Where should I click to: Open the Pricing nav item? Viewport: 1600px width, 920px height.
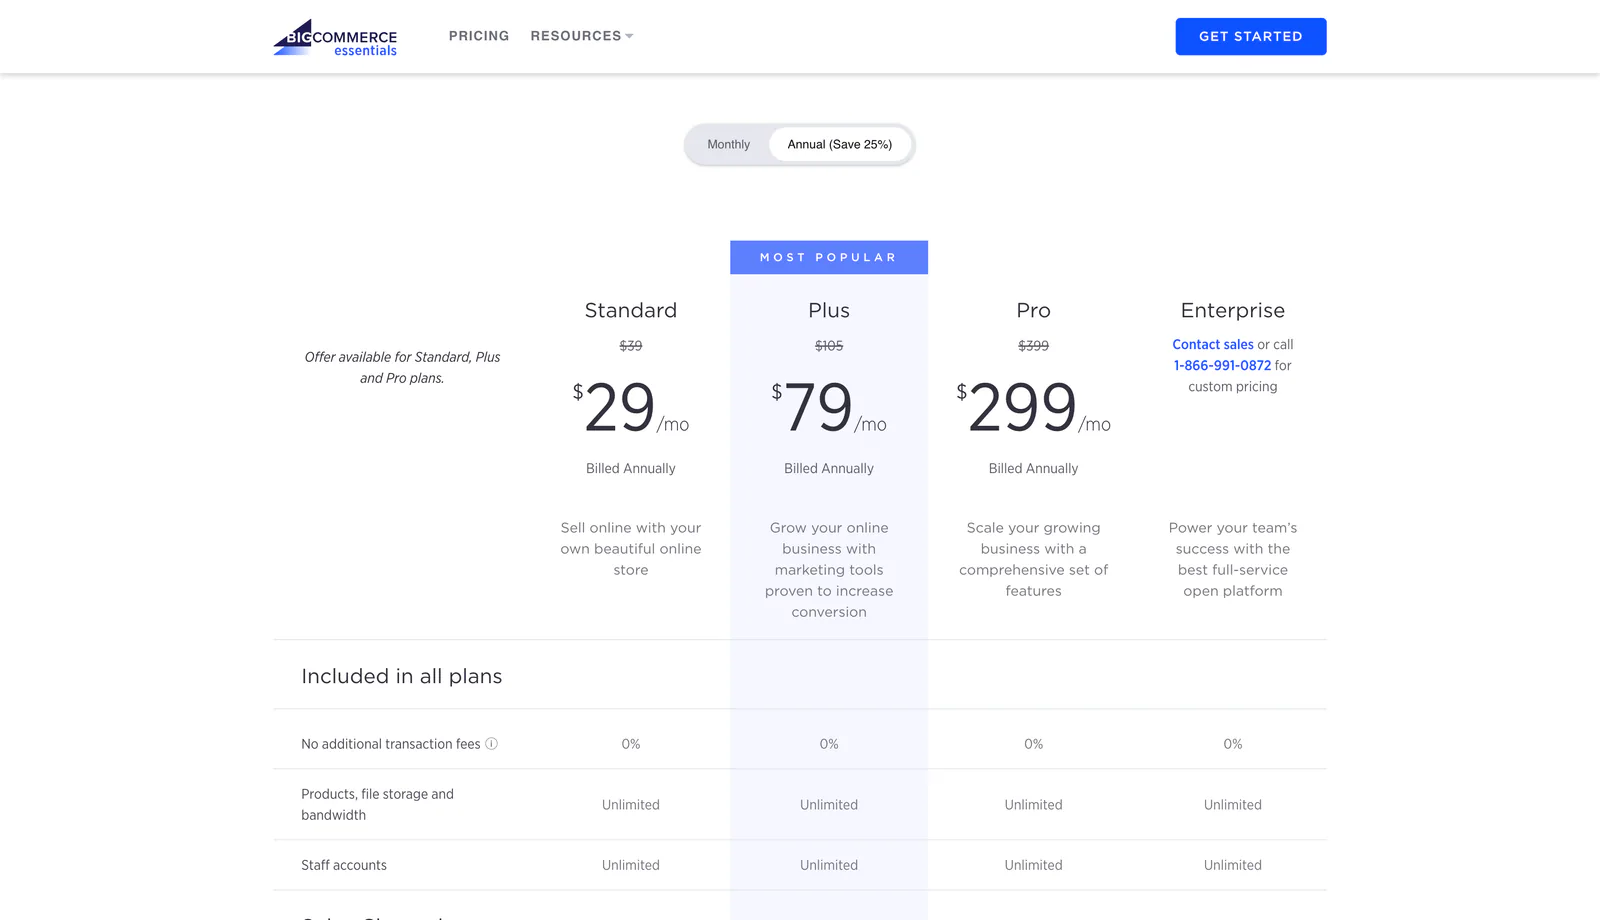pos(479,36)
